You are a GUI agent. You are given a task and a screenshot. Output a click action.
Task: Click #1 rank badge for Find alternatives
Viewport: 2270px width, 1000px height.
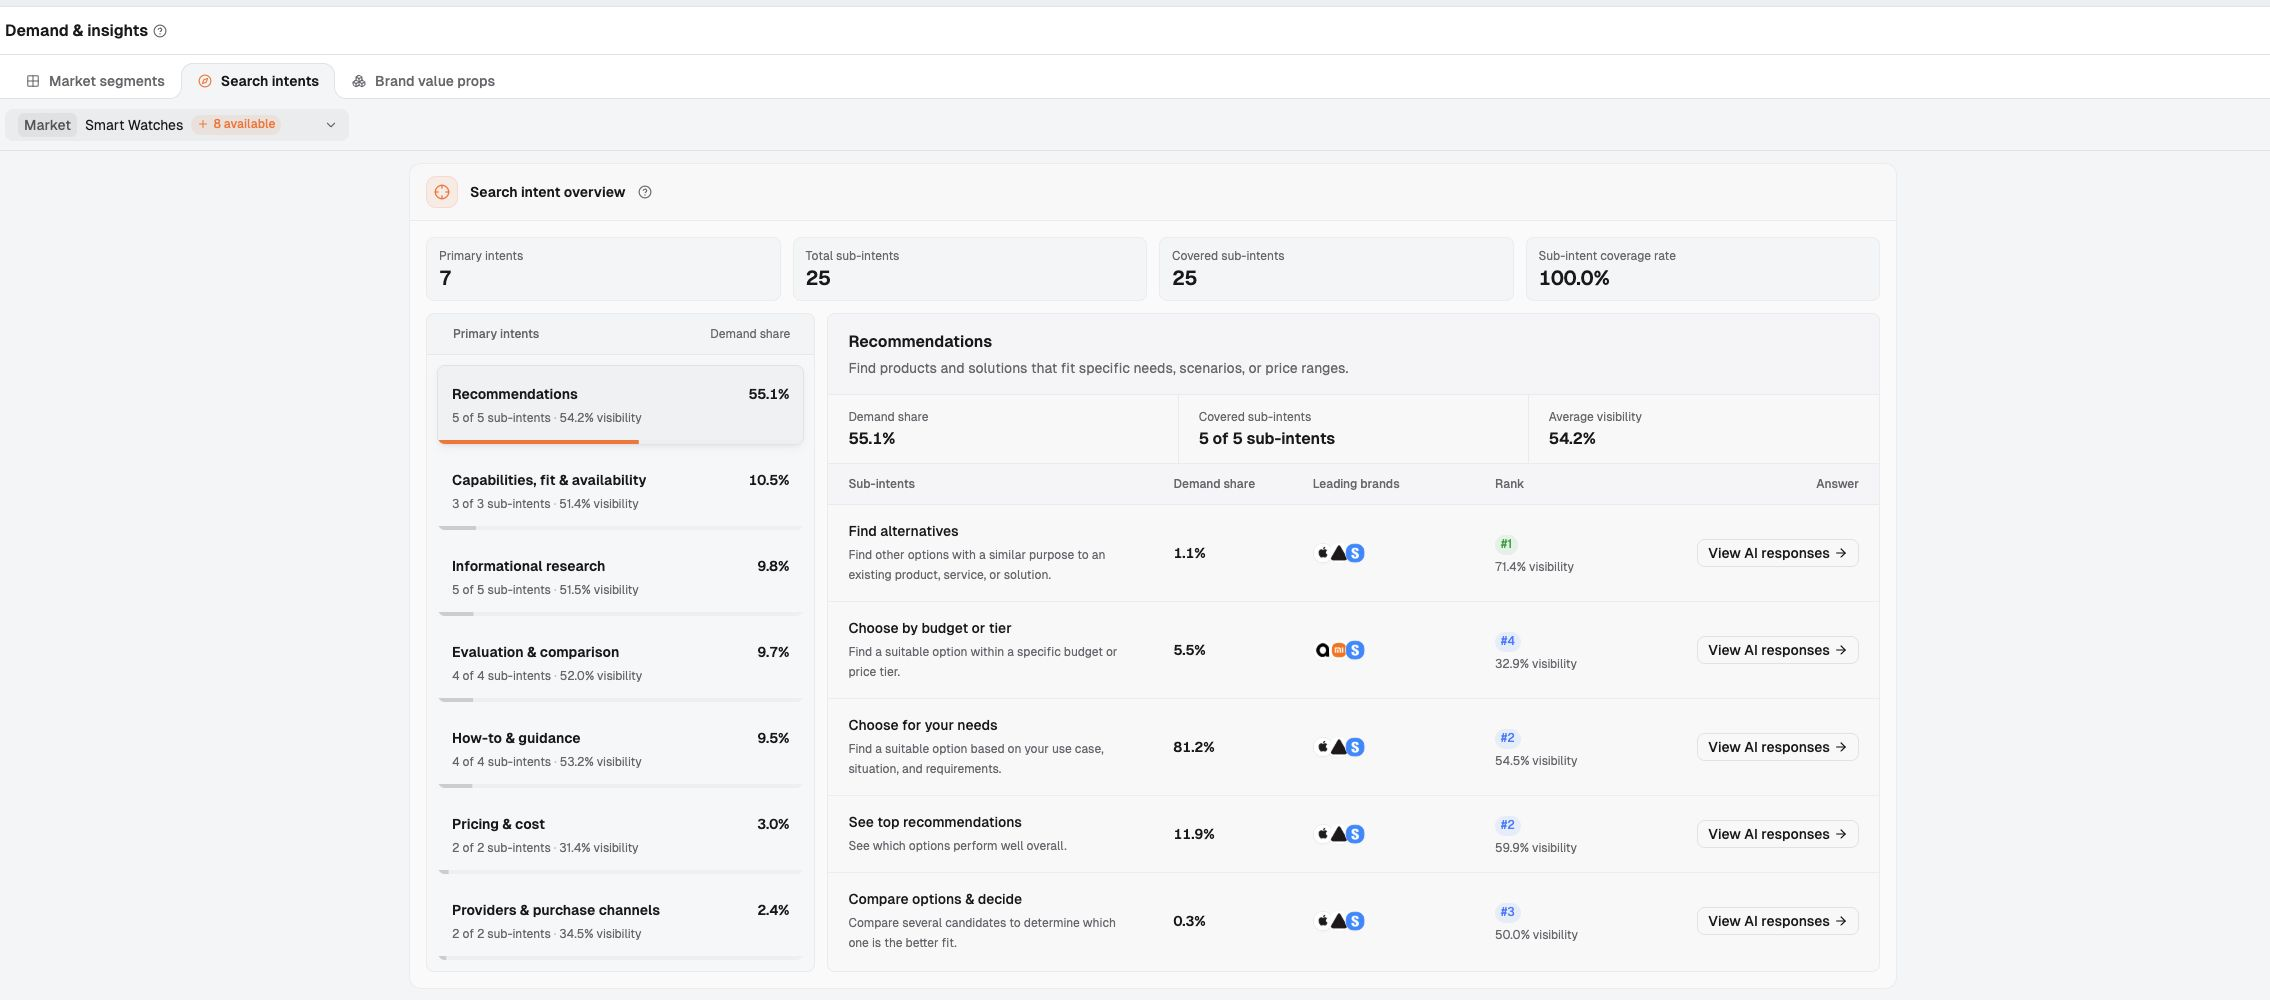(x=1506, y=544)
